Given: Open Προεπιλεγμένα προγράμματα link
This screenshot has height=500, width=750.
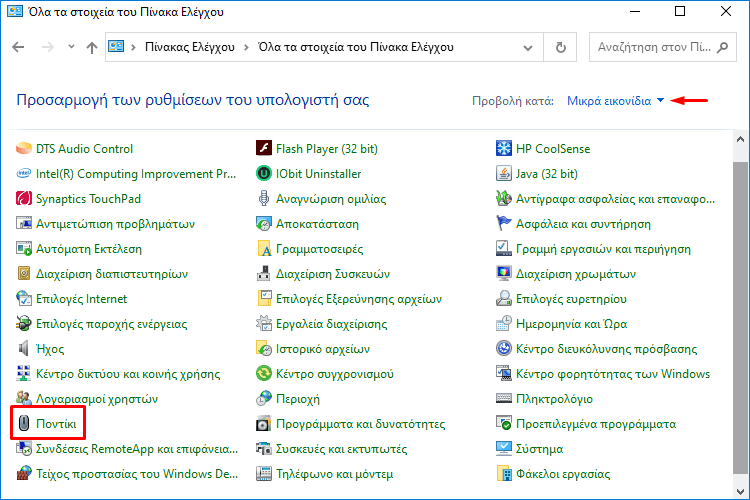Looking at the screenshot, I should pos(596,424).
